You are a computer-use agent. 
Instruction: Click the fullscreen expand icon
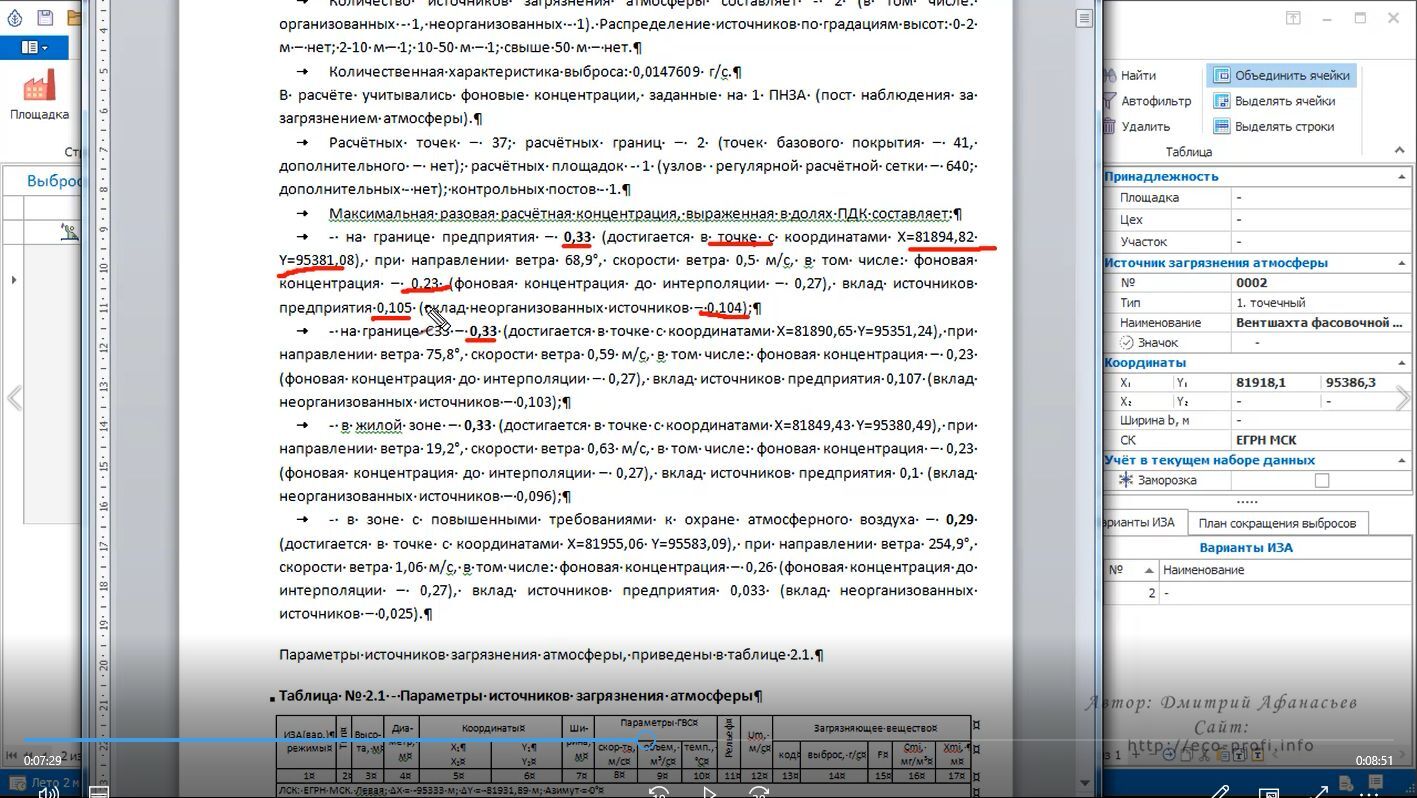point(1320,792)
